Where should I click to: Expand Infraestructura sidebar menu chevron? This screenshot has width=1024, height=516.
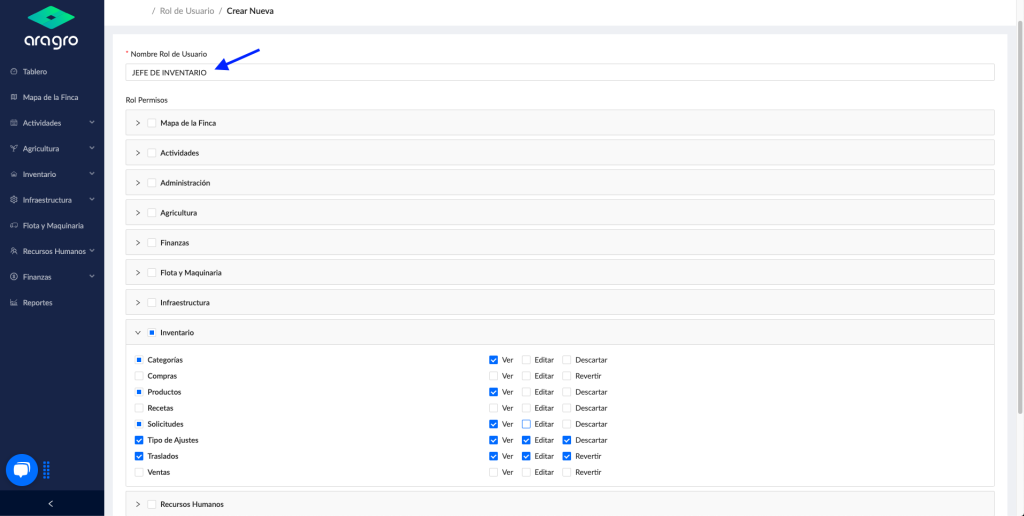(92, 199)
